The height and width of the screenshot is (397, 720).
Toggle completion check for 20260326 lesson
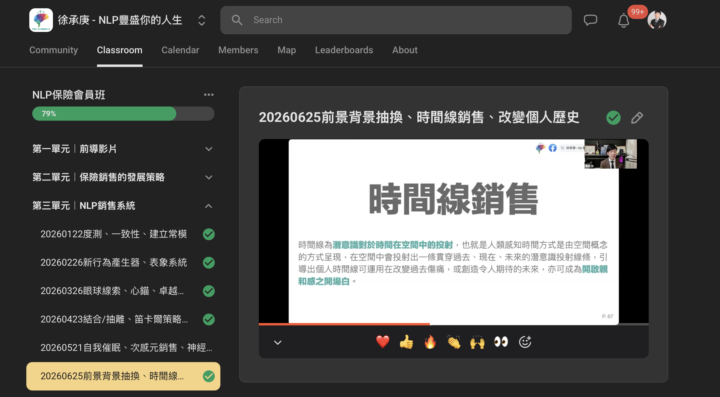coord(209,291)
